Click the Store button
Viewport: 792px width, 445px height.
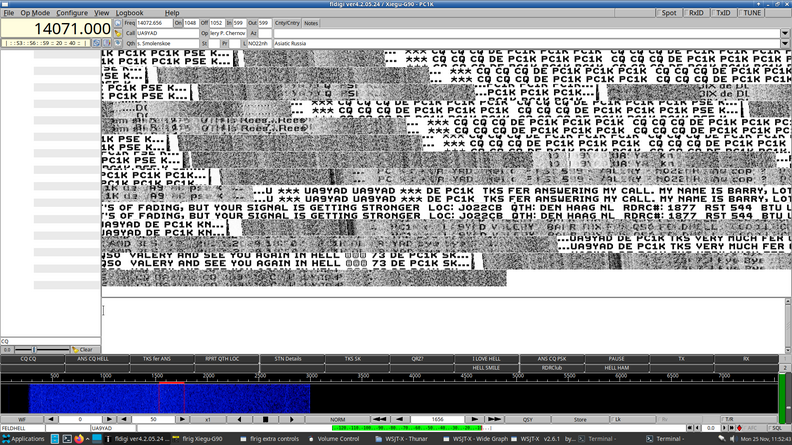580,419
